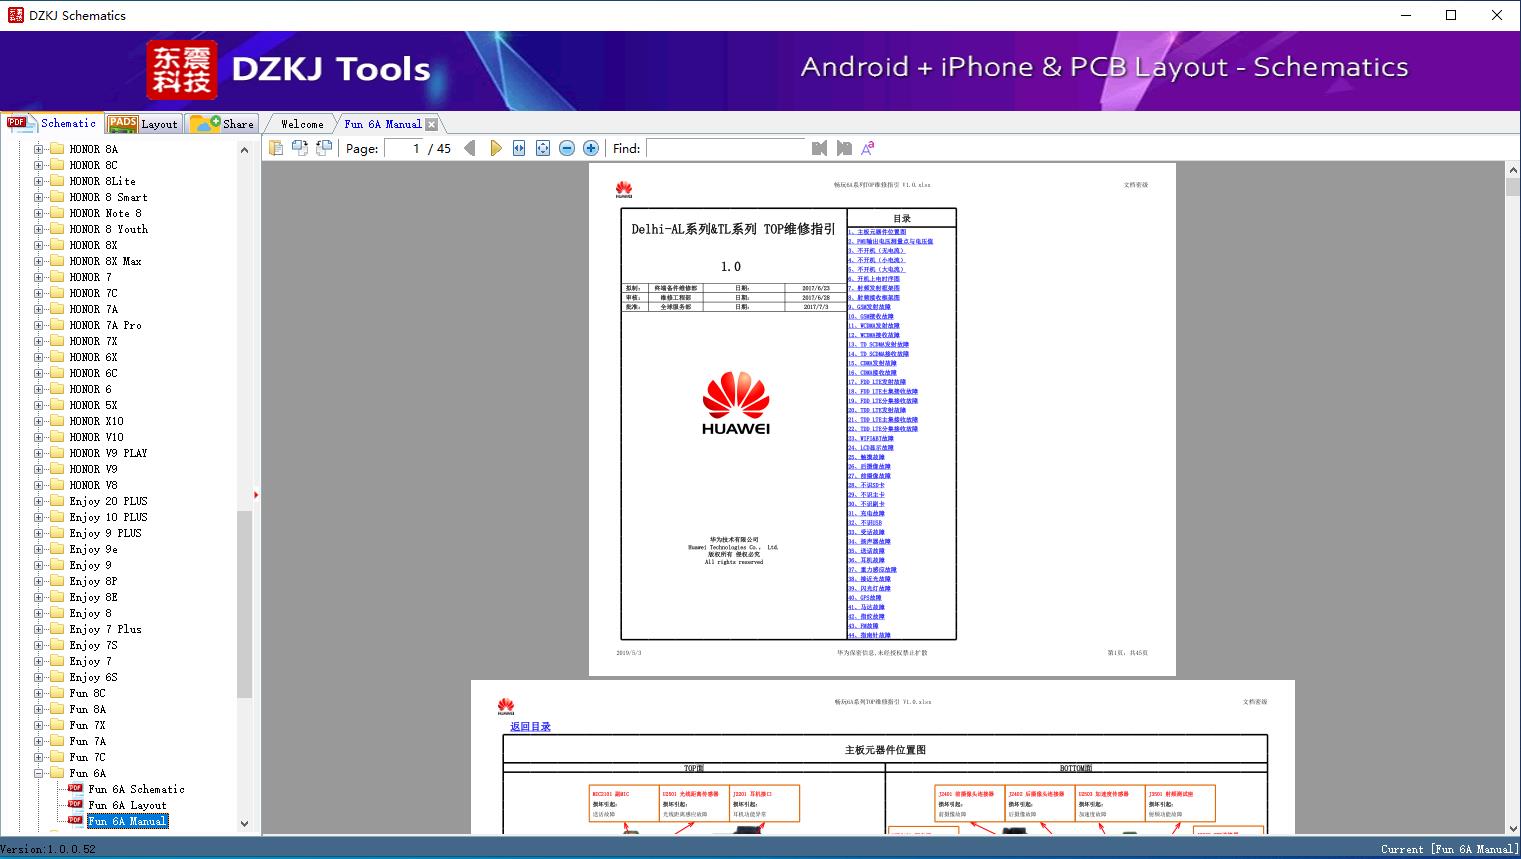Switch to the Layout tab
The width and height of the screenshot is (1521, 859).
tap(142, 124)
